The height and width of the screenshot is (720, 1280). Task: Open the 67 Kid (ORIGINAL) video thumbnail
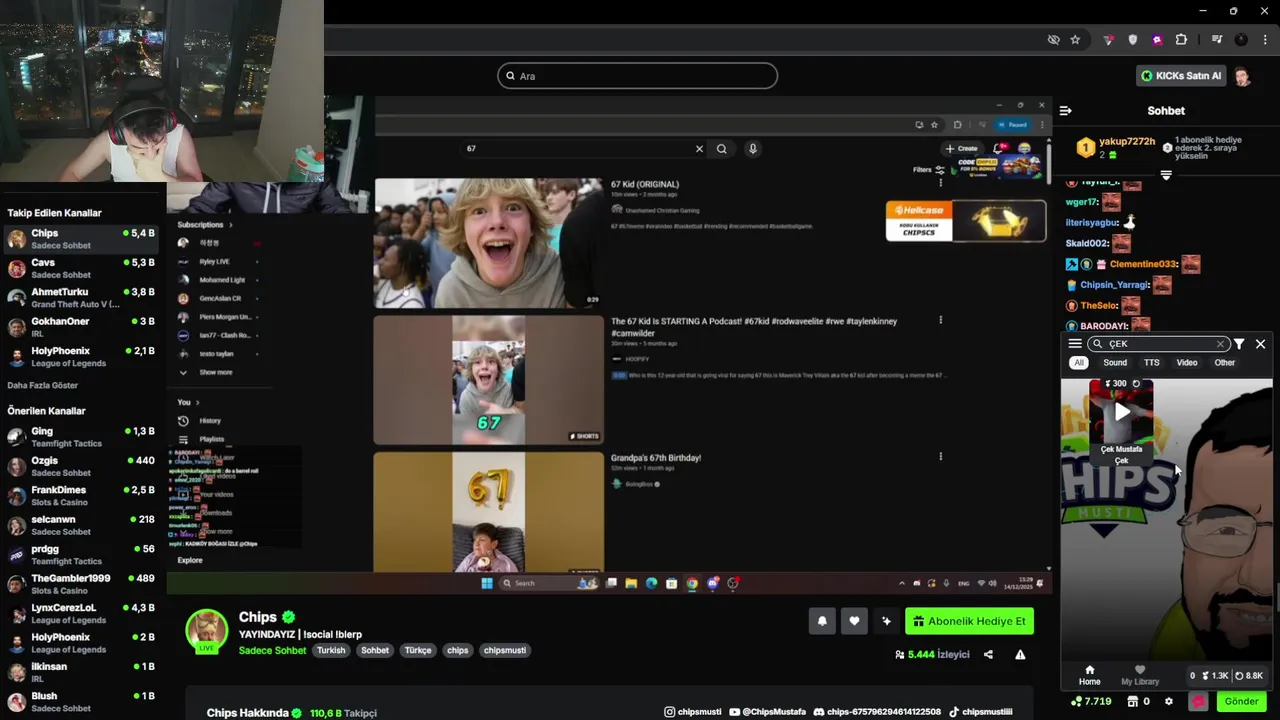(488, 243)
